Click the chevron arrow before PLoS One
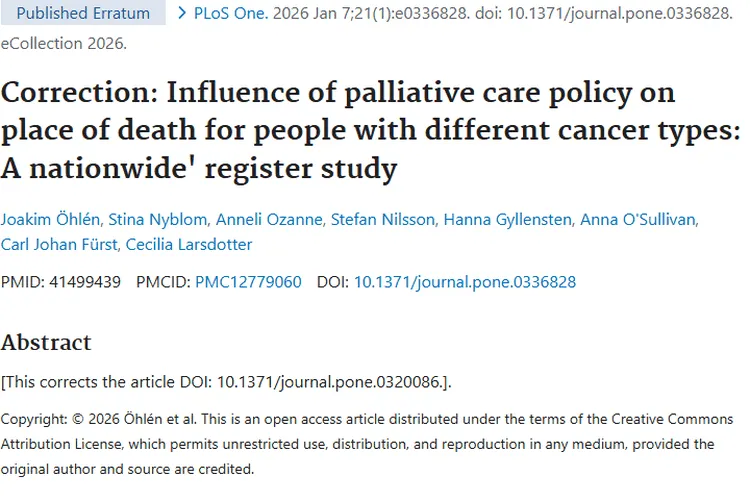Viewport: 750px width, 500px height. click(181, 14)
